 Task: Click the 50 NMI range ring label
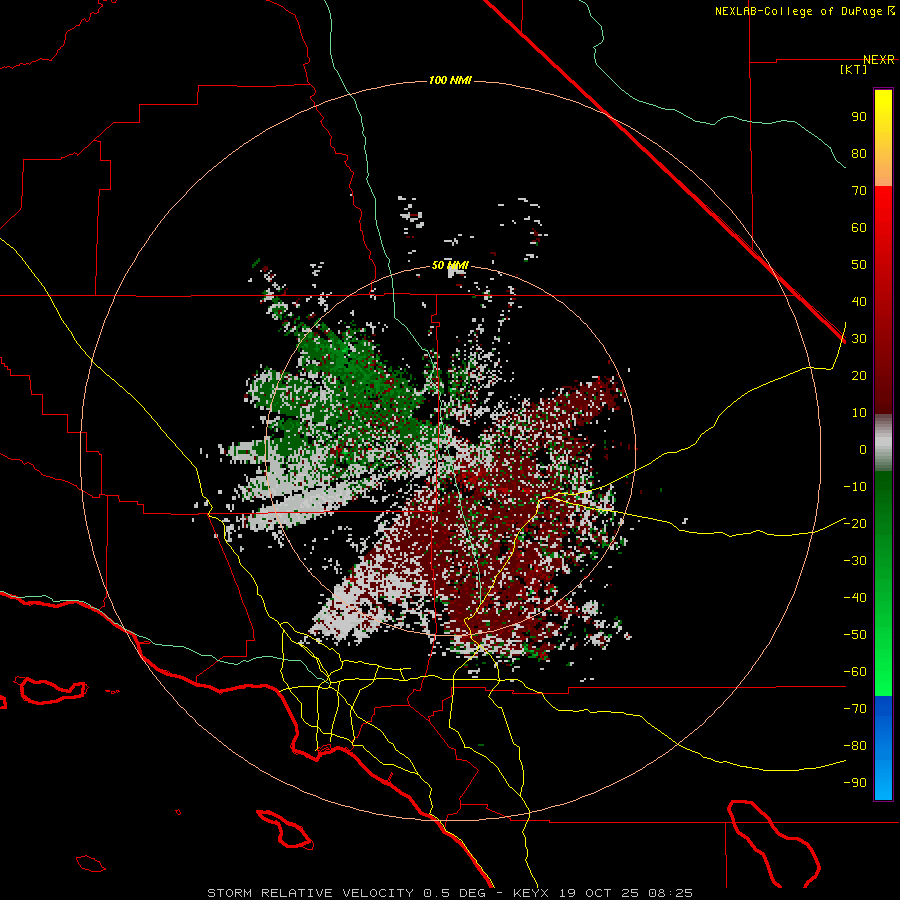tap(450, 265)
